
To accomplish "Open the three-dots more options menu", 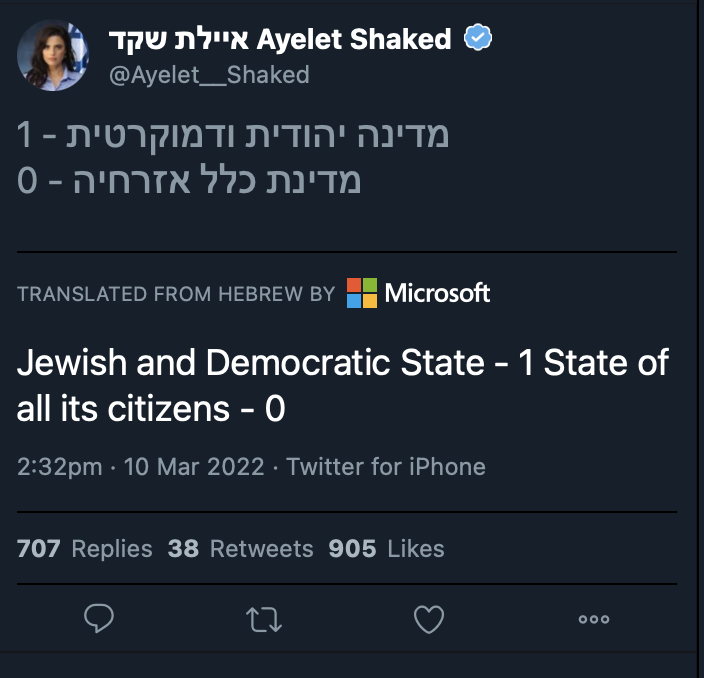I will pos(593,620).
